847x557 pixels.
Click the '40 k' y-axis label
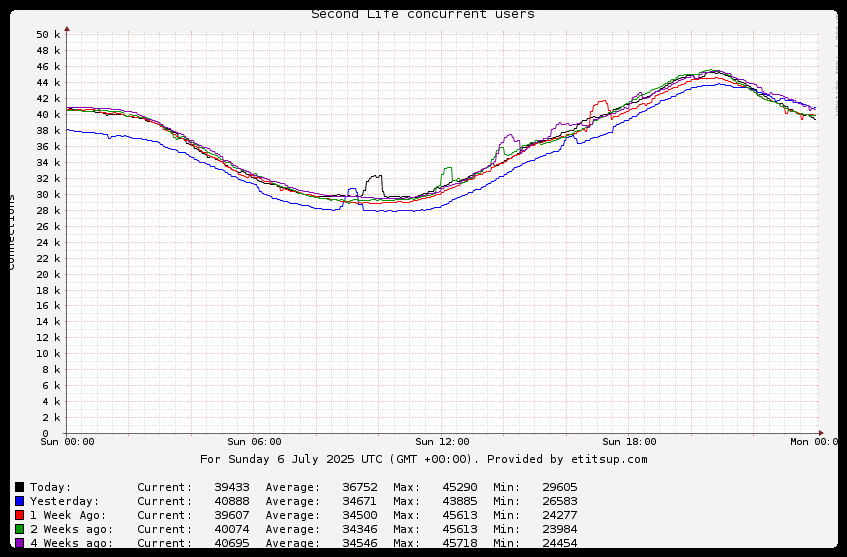coord(49,115)
